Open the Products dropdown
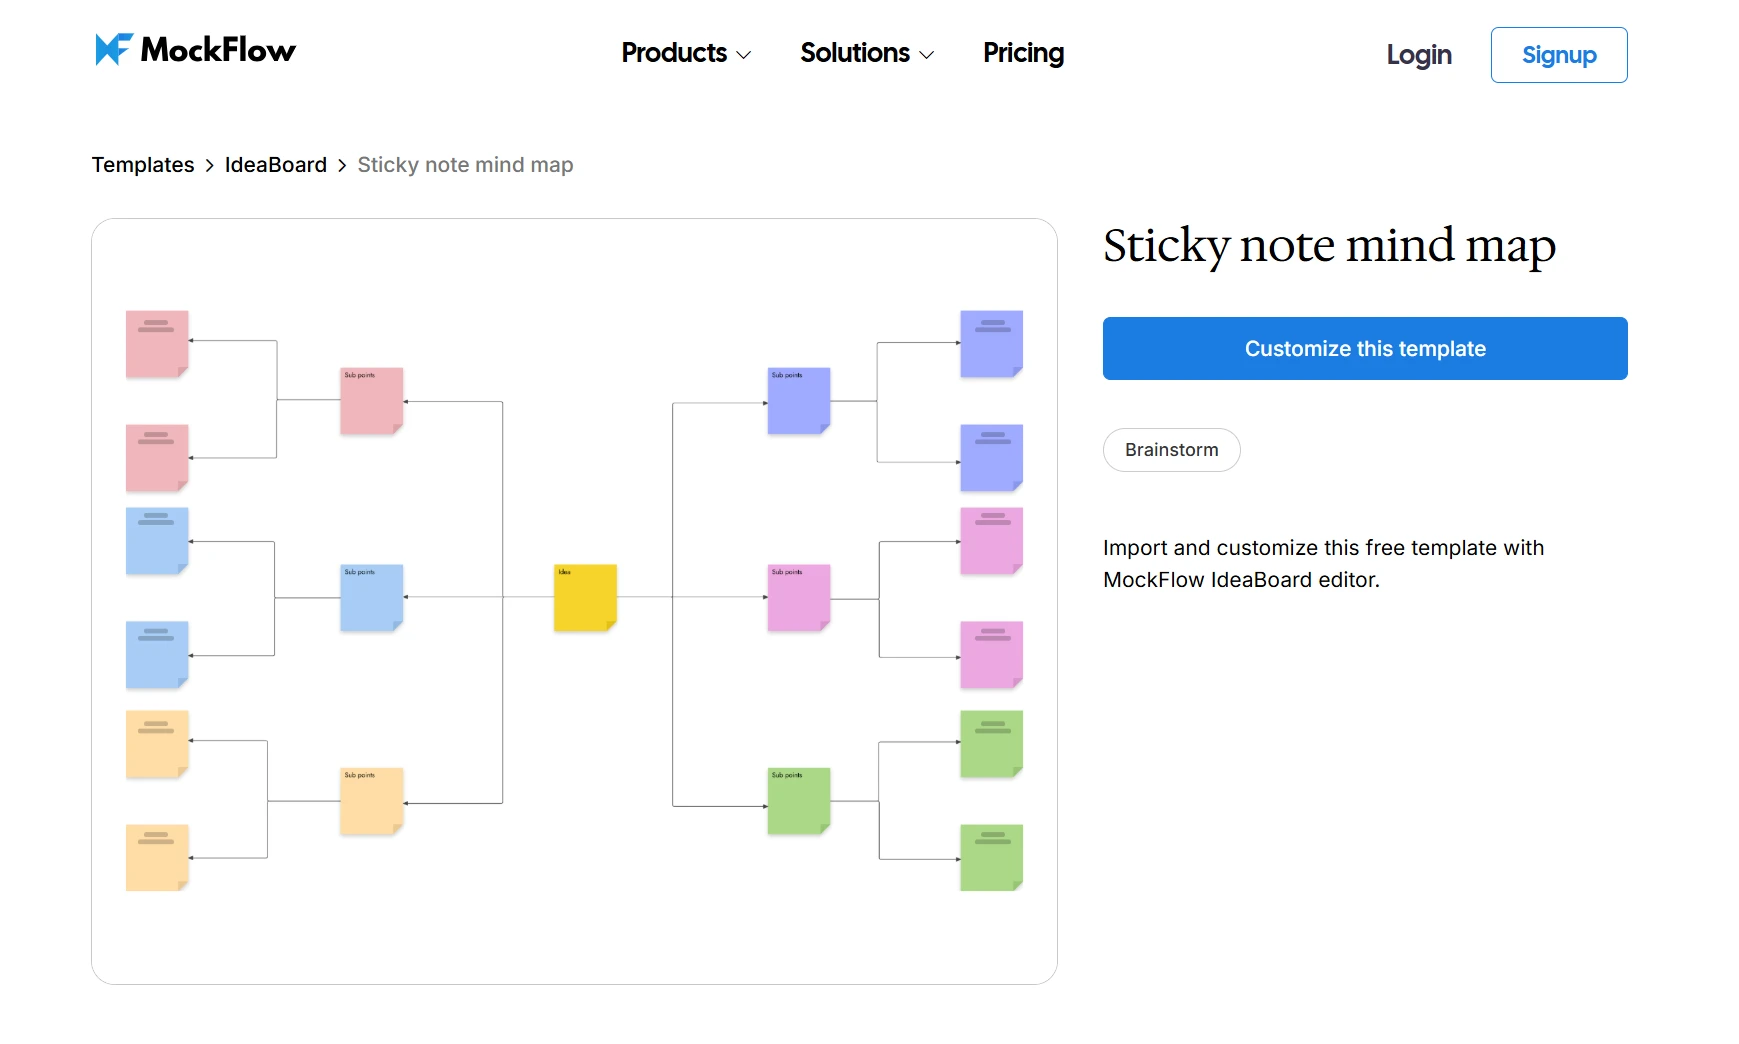This screenshot has height=1044, width=1739. [x=674, y=53]
